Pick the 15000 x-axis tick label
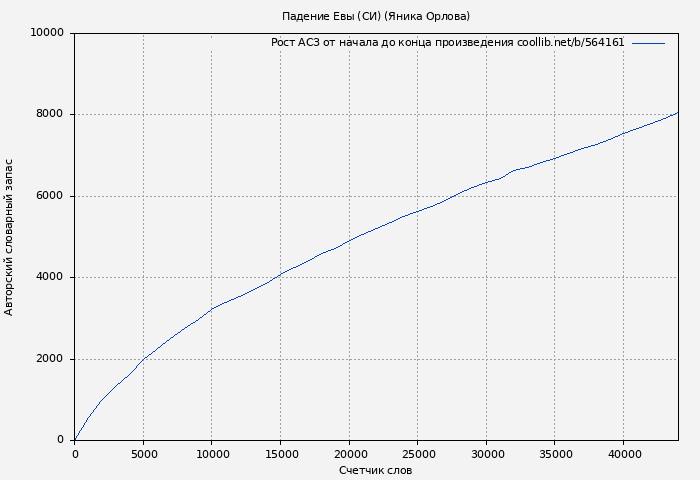 click(280, 454)
